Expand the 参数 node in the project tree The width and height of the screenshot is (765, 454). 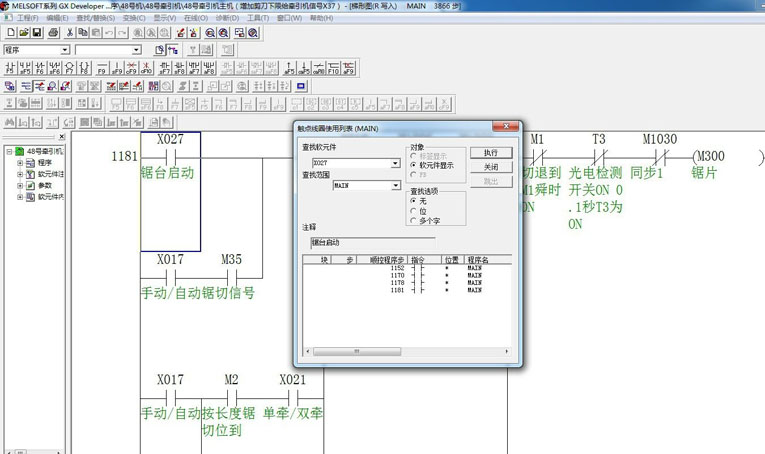20,185
